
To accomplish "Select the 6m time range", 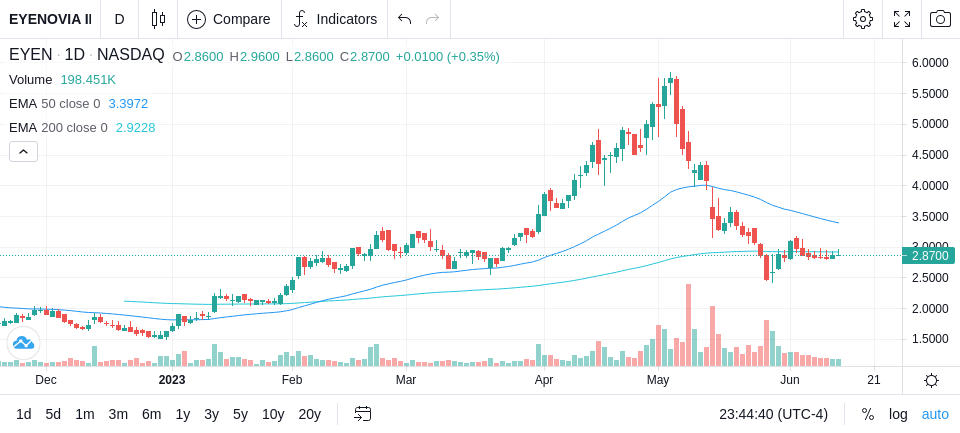I will (151, 414).
